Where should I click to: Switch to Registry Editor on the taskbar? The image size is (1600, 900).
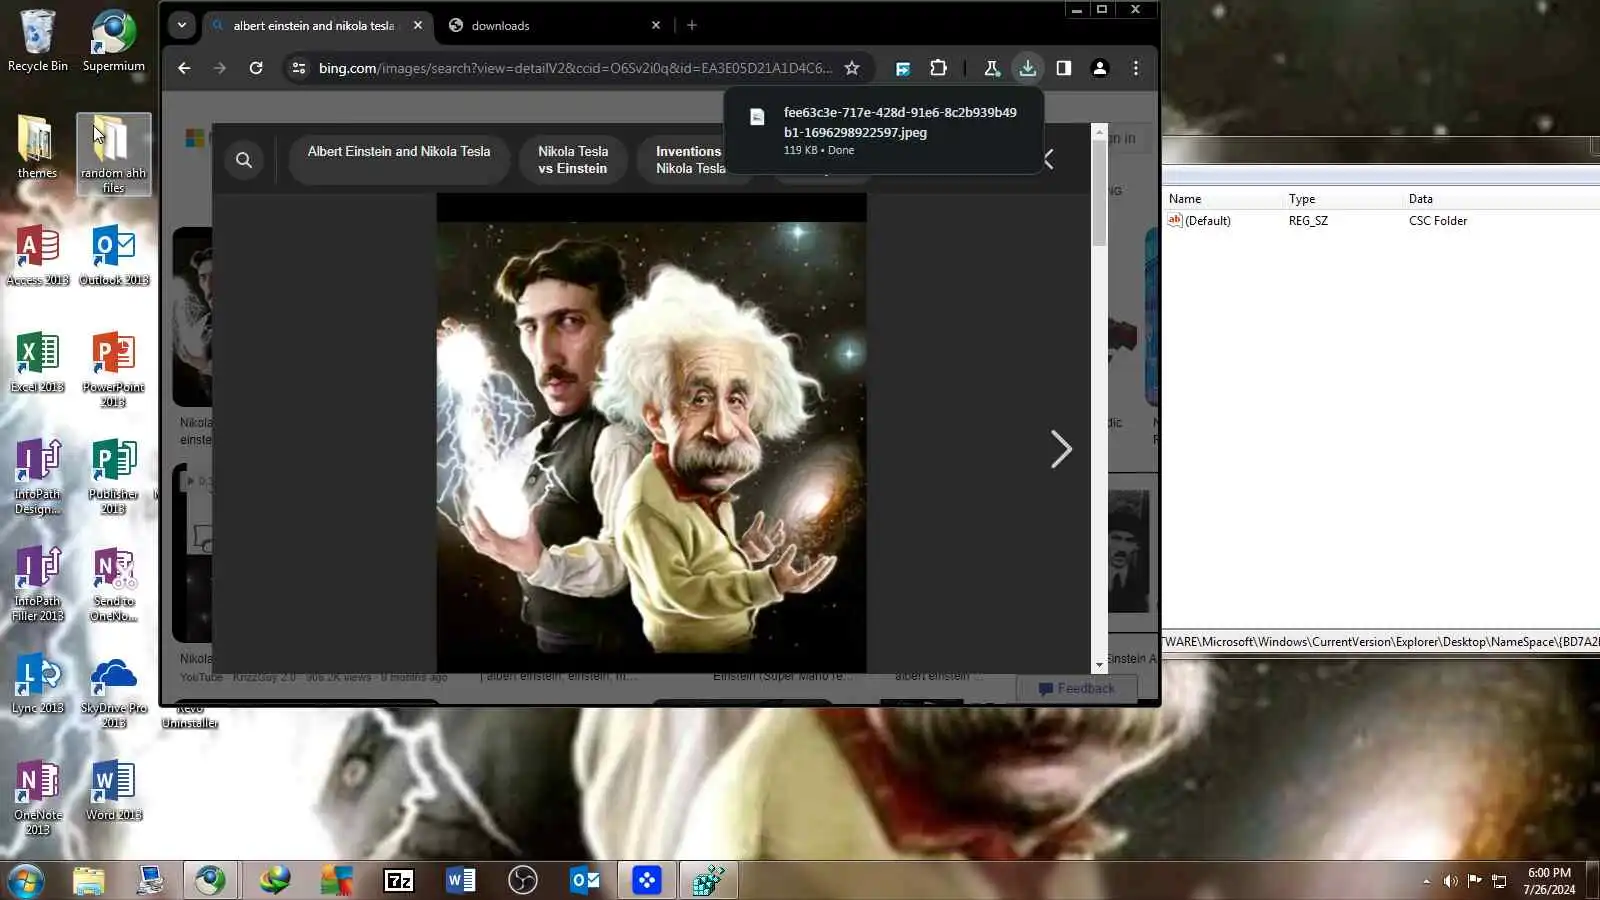pos(708,881)
